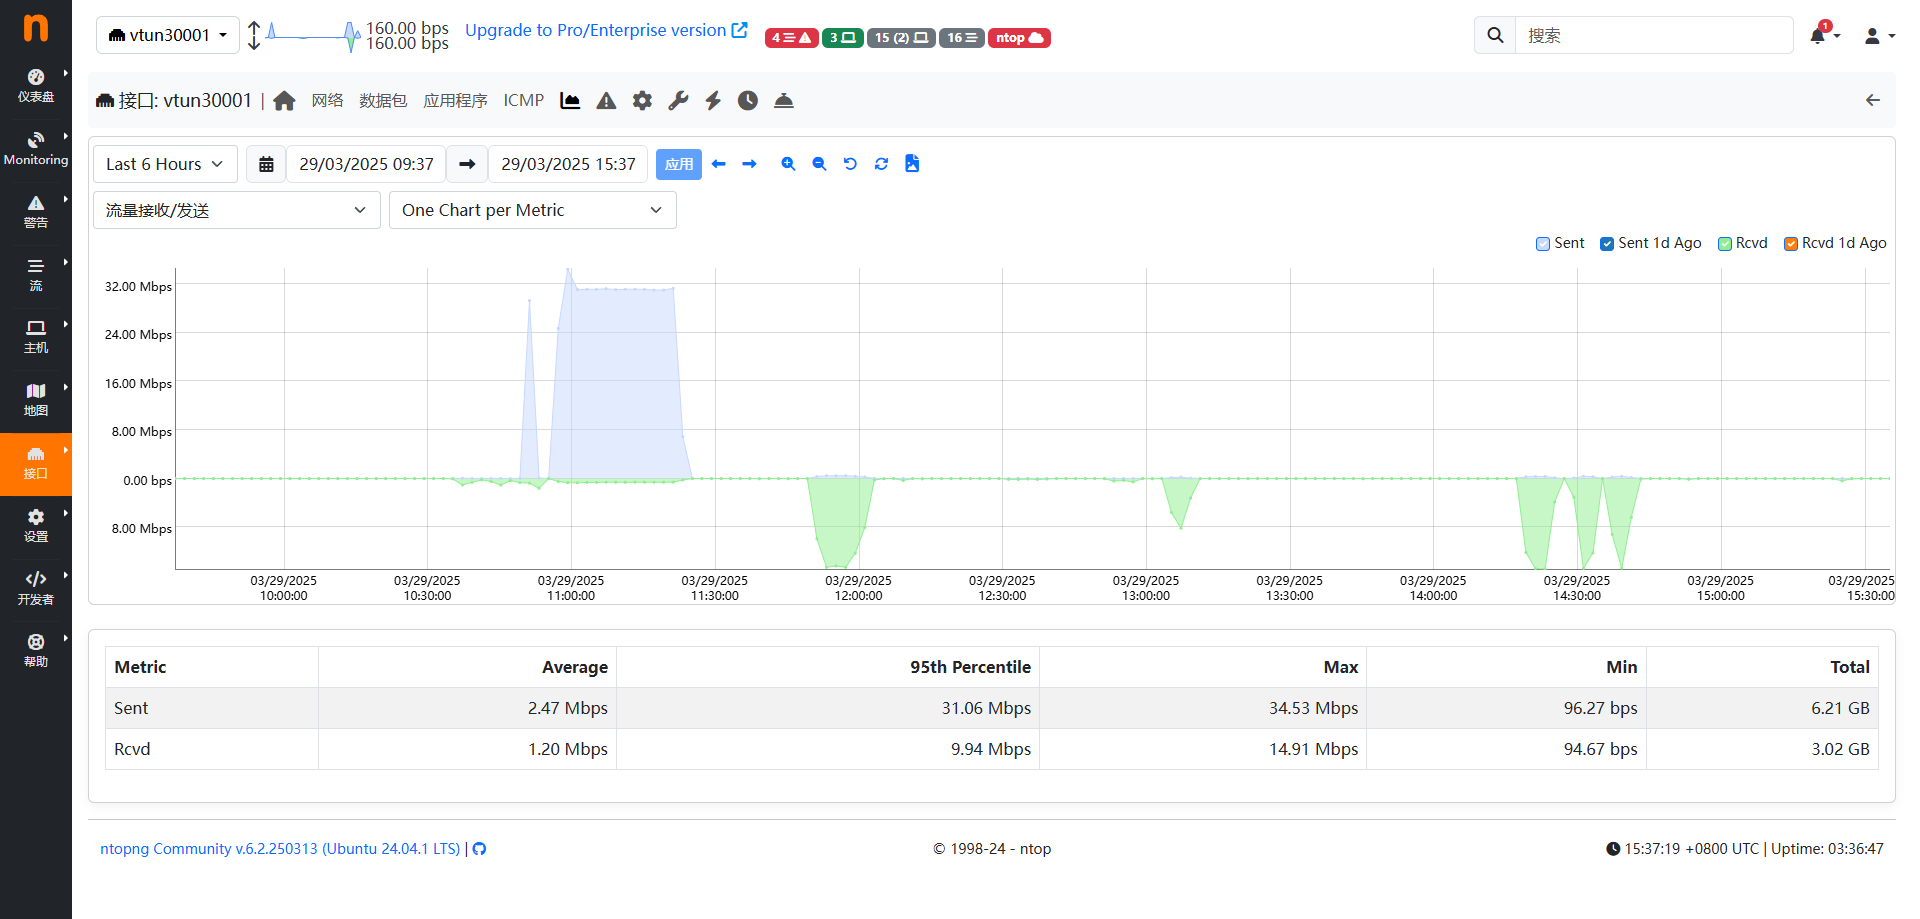Open the clock schedule icon
Viewport: 1920px width, 919px height.
point(748,100)
